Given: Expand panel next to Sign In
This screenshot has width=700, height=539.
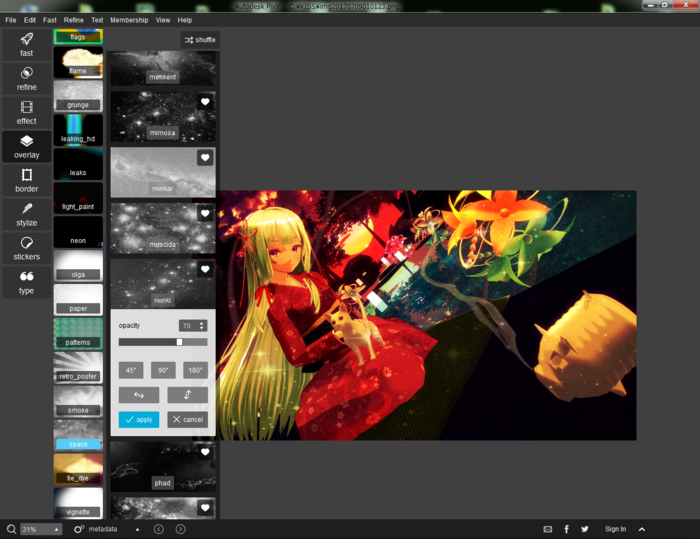Looking at the screenshot, I should 642,529.
